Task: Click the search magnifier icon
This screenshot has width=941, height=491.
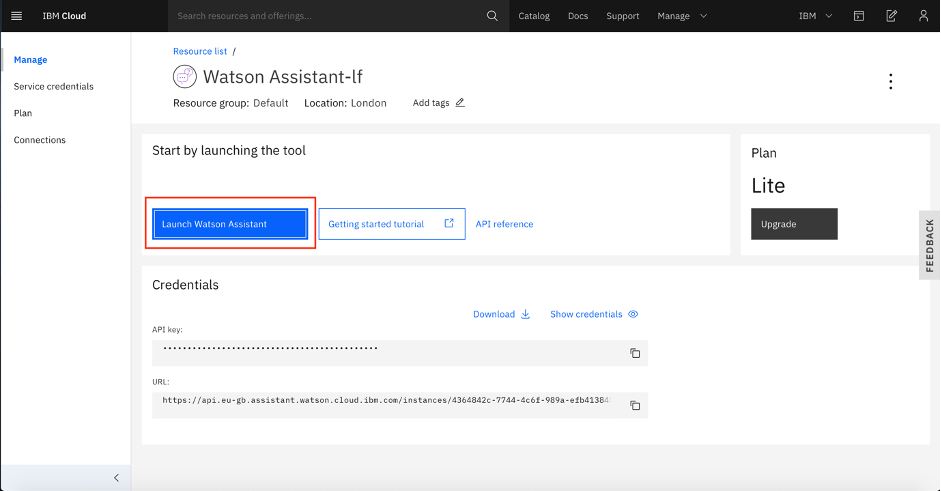Action: coord(492,16)
